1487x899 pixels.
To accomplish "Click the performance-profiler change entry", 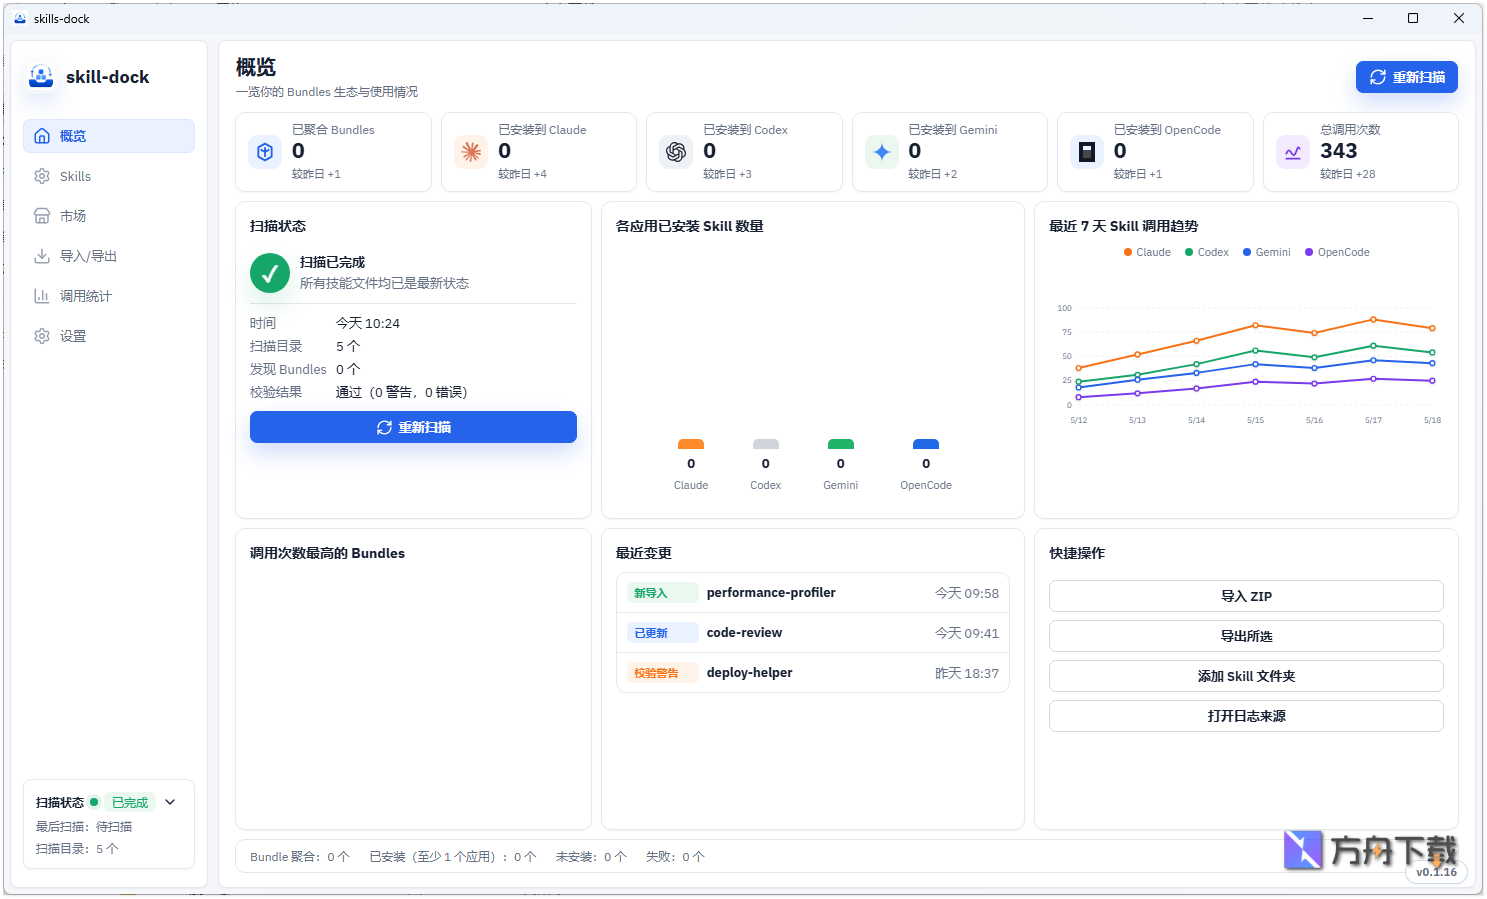I will tap(813, 593).
